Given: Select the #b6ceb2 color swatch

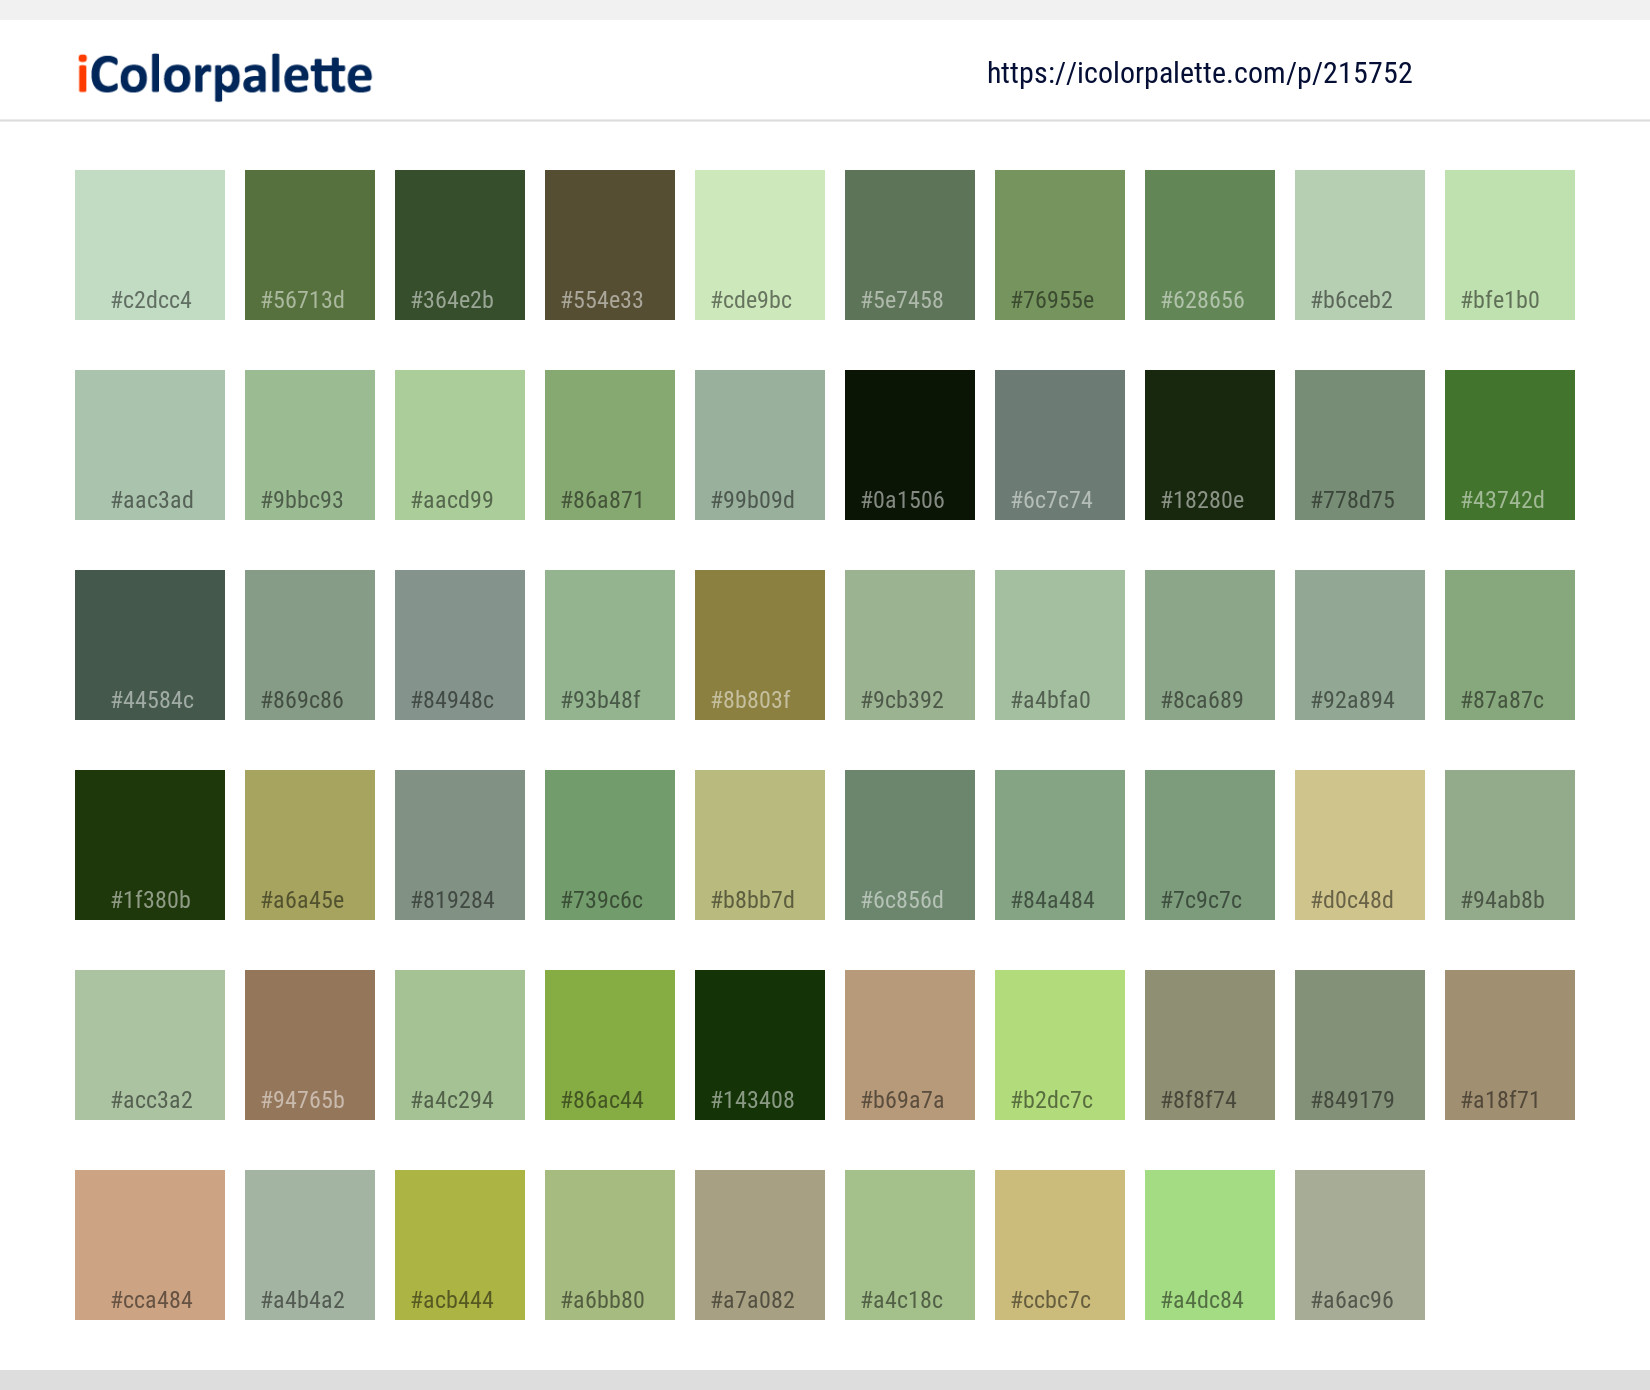Looking at the screenshot, I should 1360,245.
